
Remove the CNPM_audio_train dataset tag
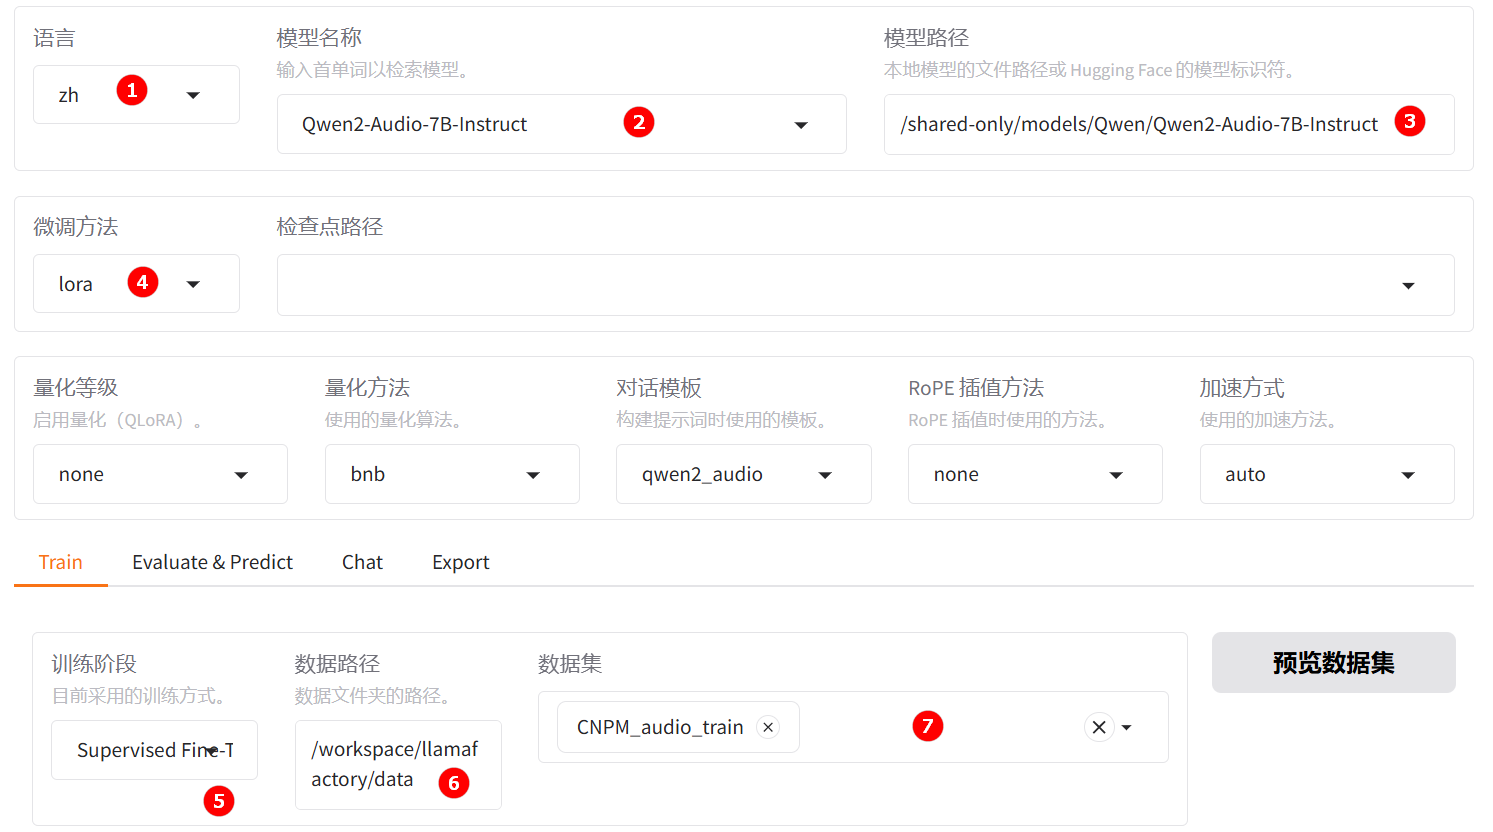(x=768, y=727)
